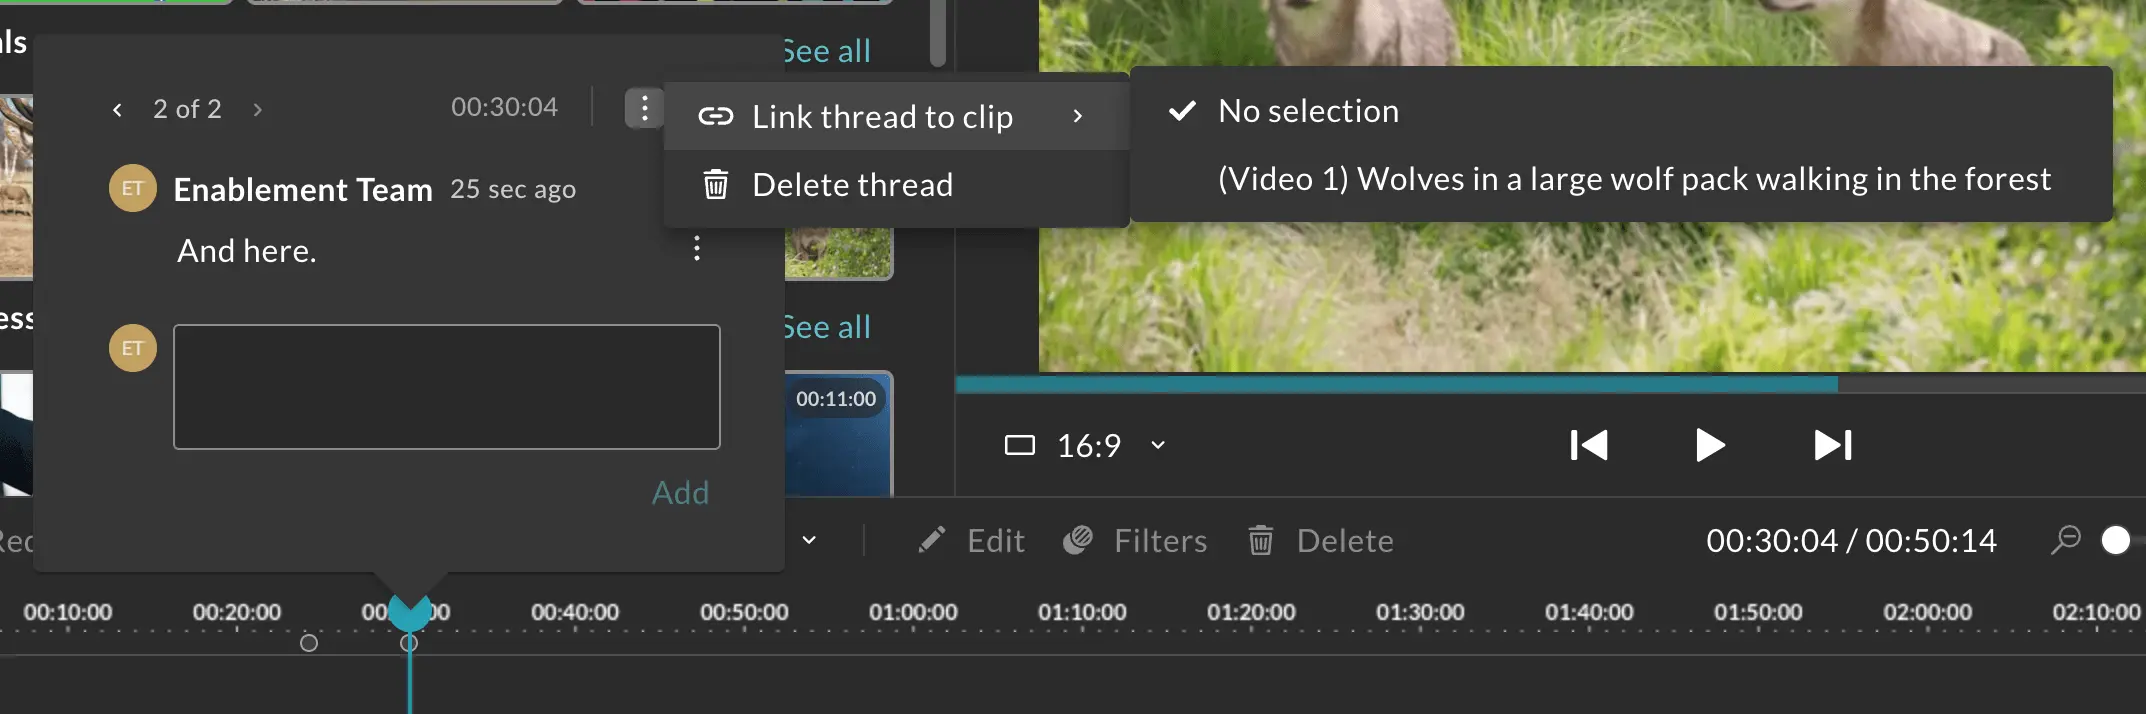Go to next comment thread arrow
2146x714 pixels.
tap(257, 109)
